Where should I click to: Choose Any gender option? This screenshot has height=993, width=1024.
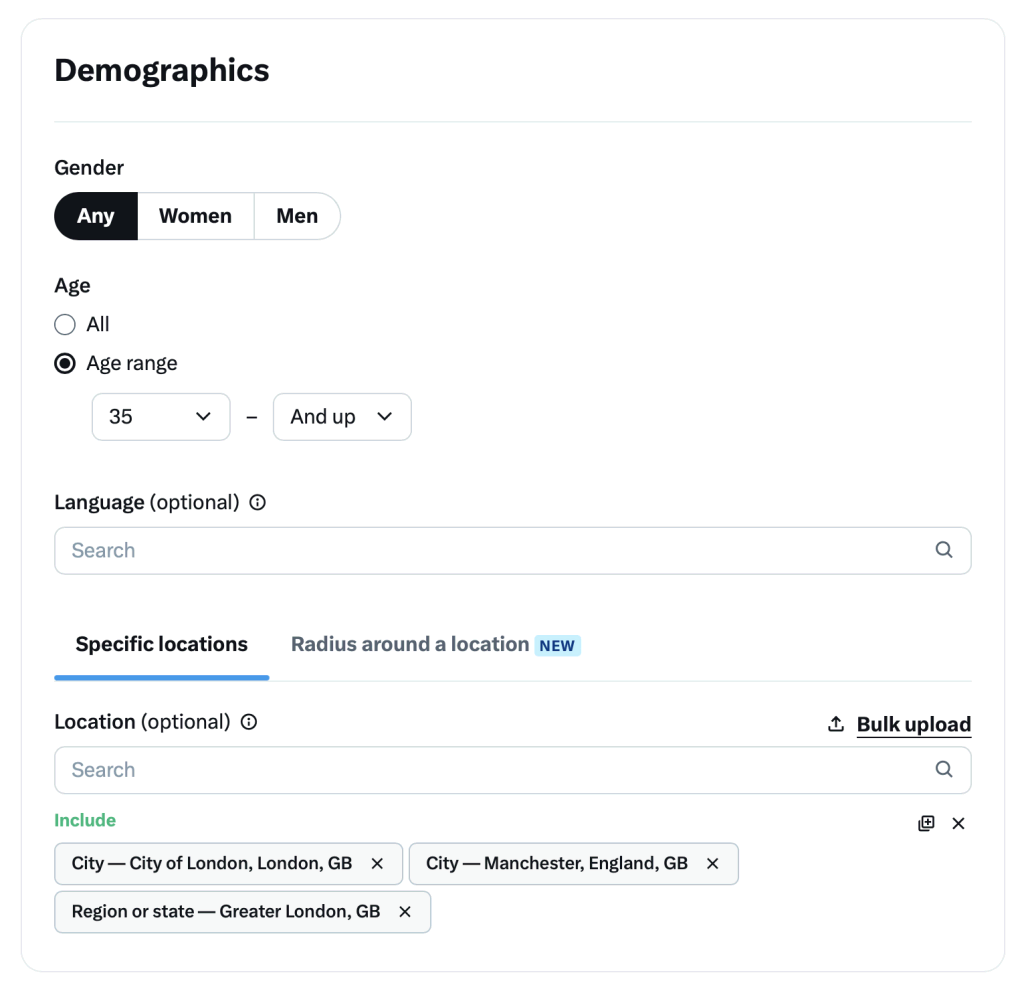point(96,216)
